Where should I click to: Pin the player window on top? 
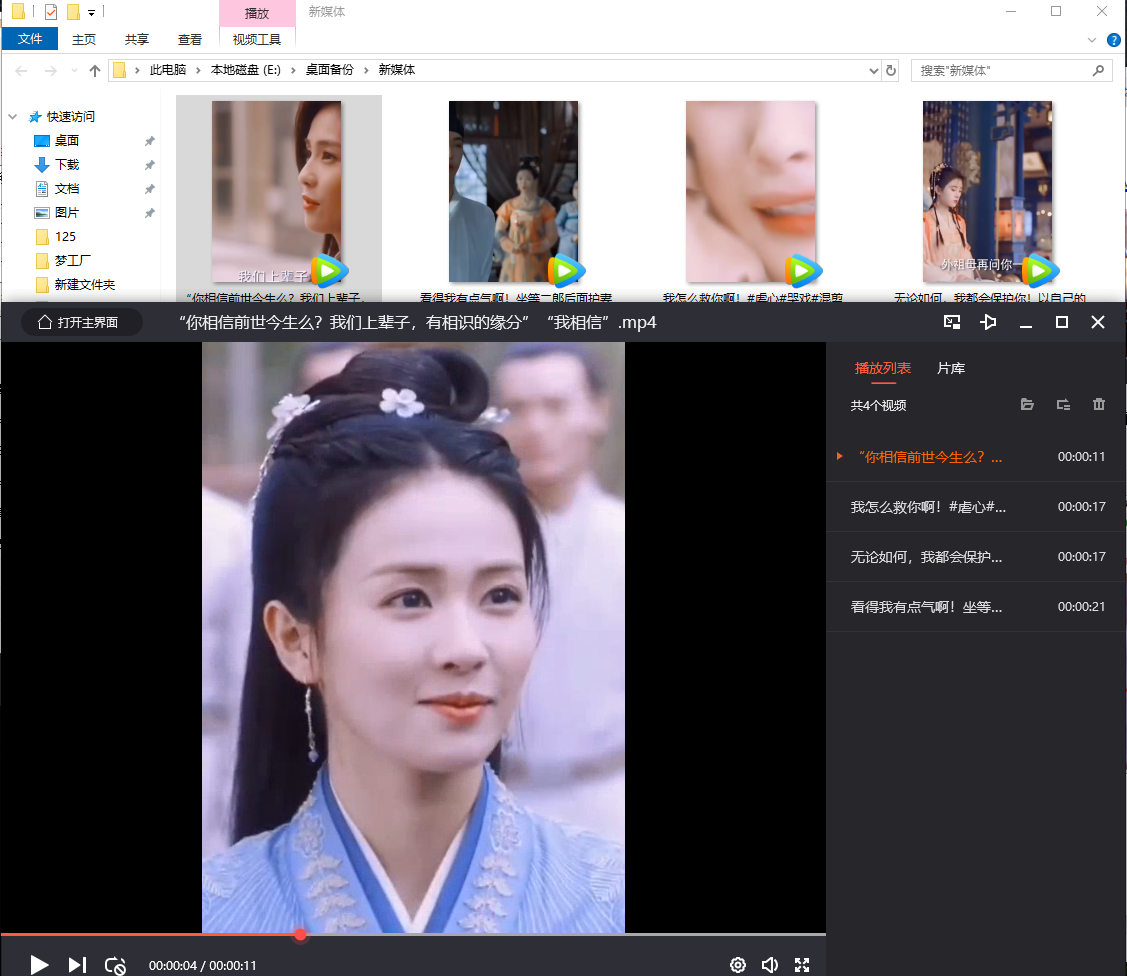point(988,322)
